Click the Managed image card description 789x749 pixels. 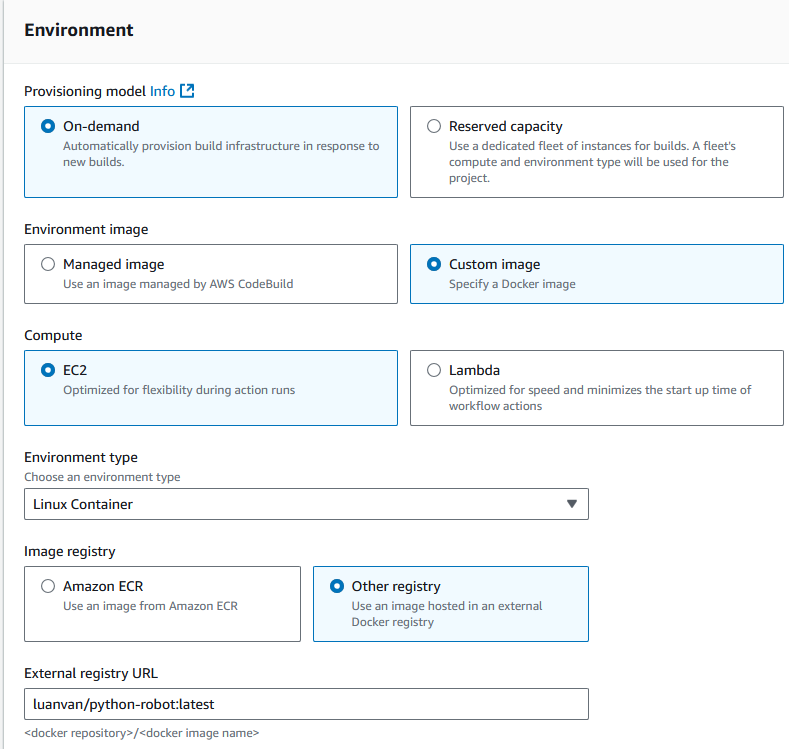(x=178, y=284)
